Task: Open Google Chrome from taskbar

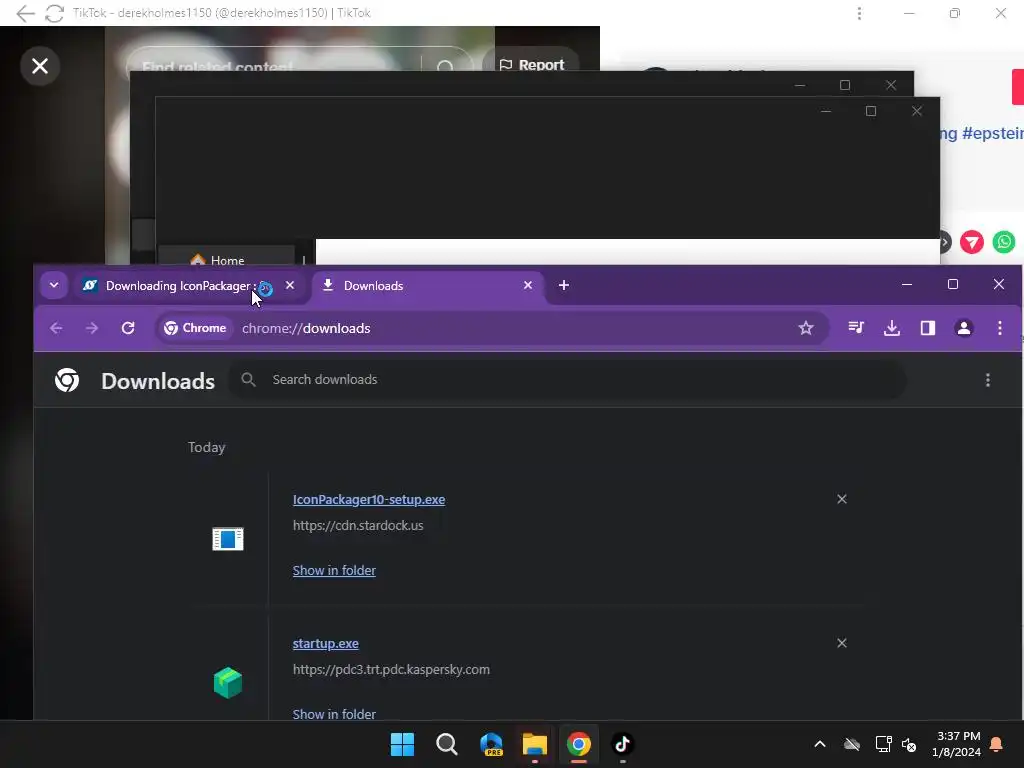Action: (579, 744)
